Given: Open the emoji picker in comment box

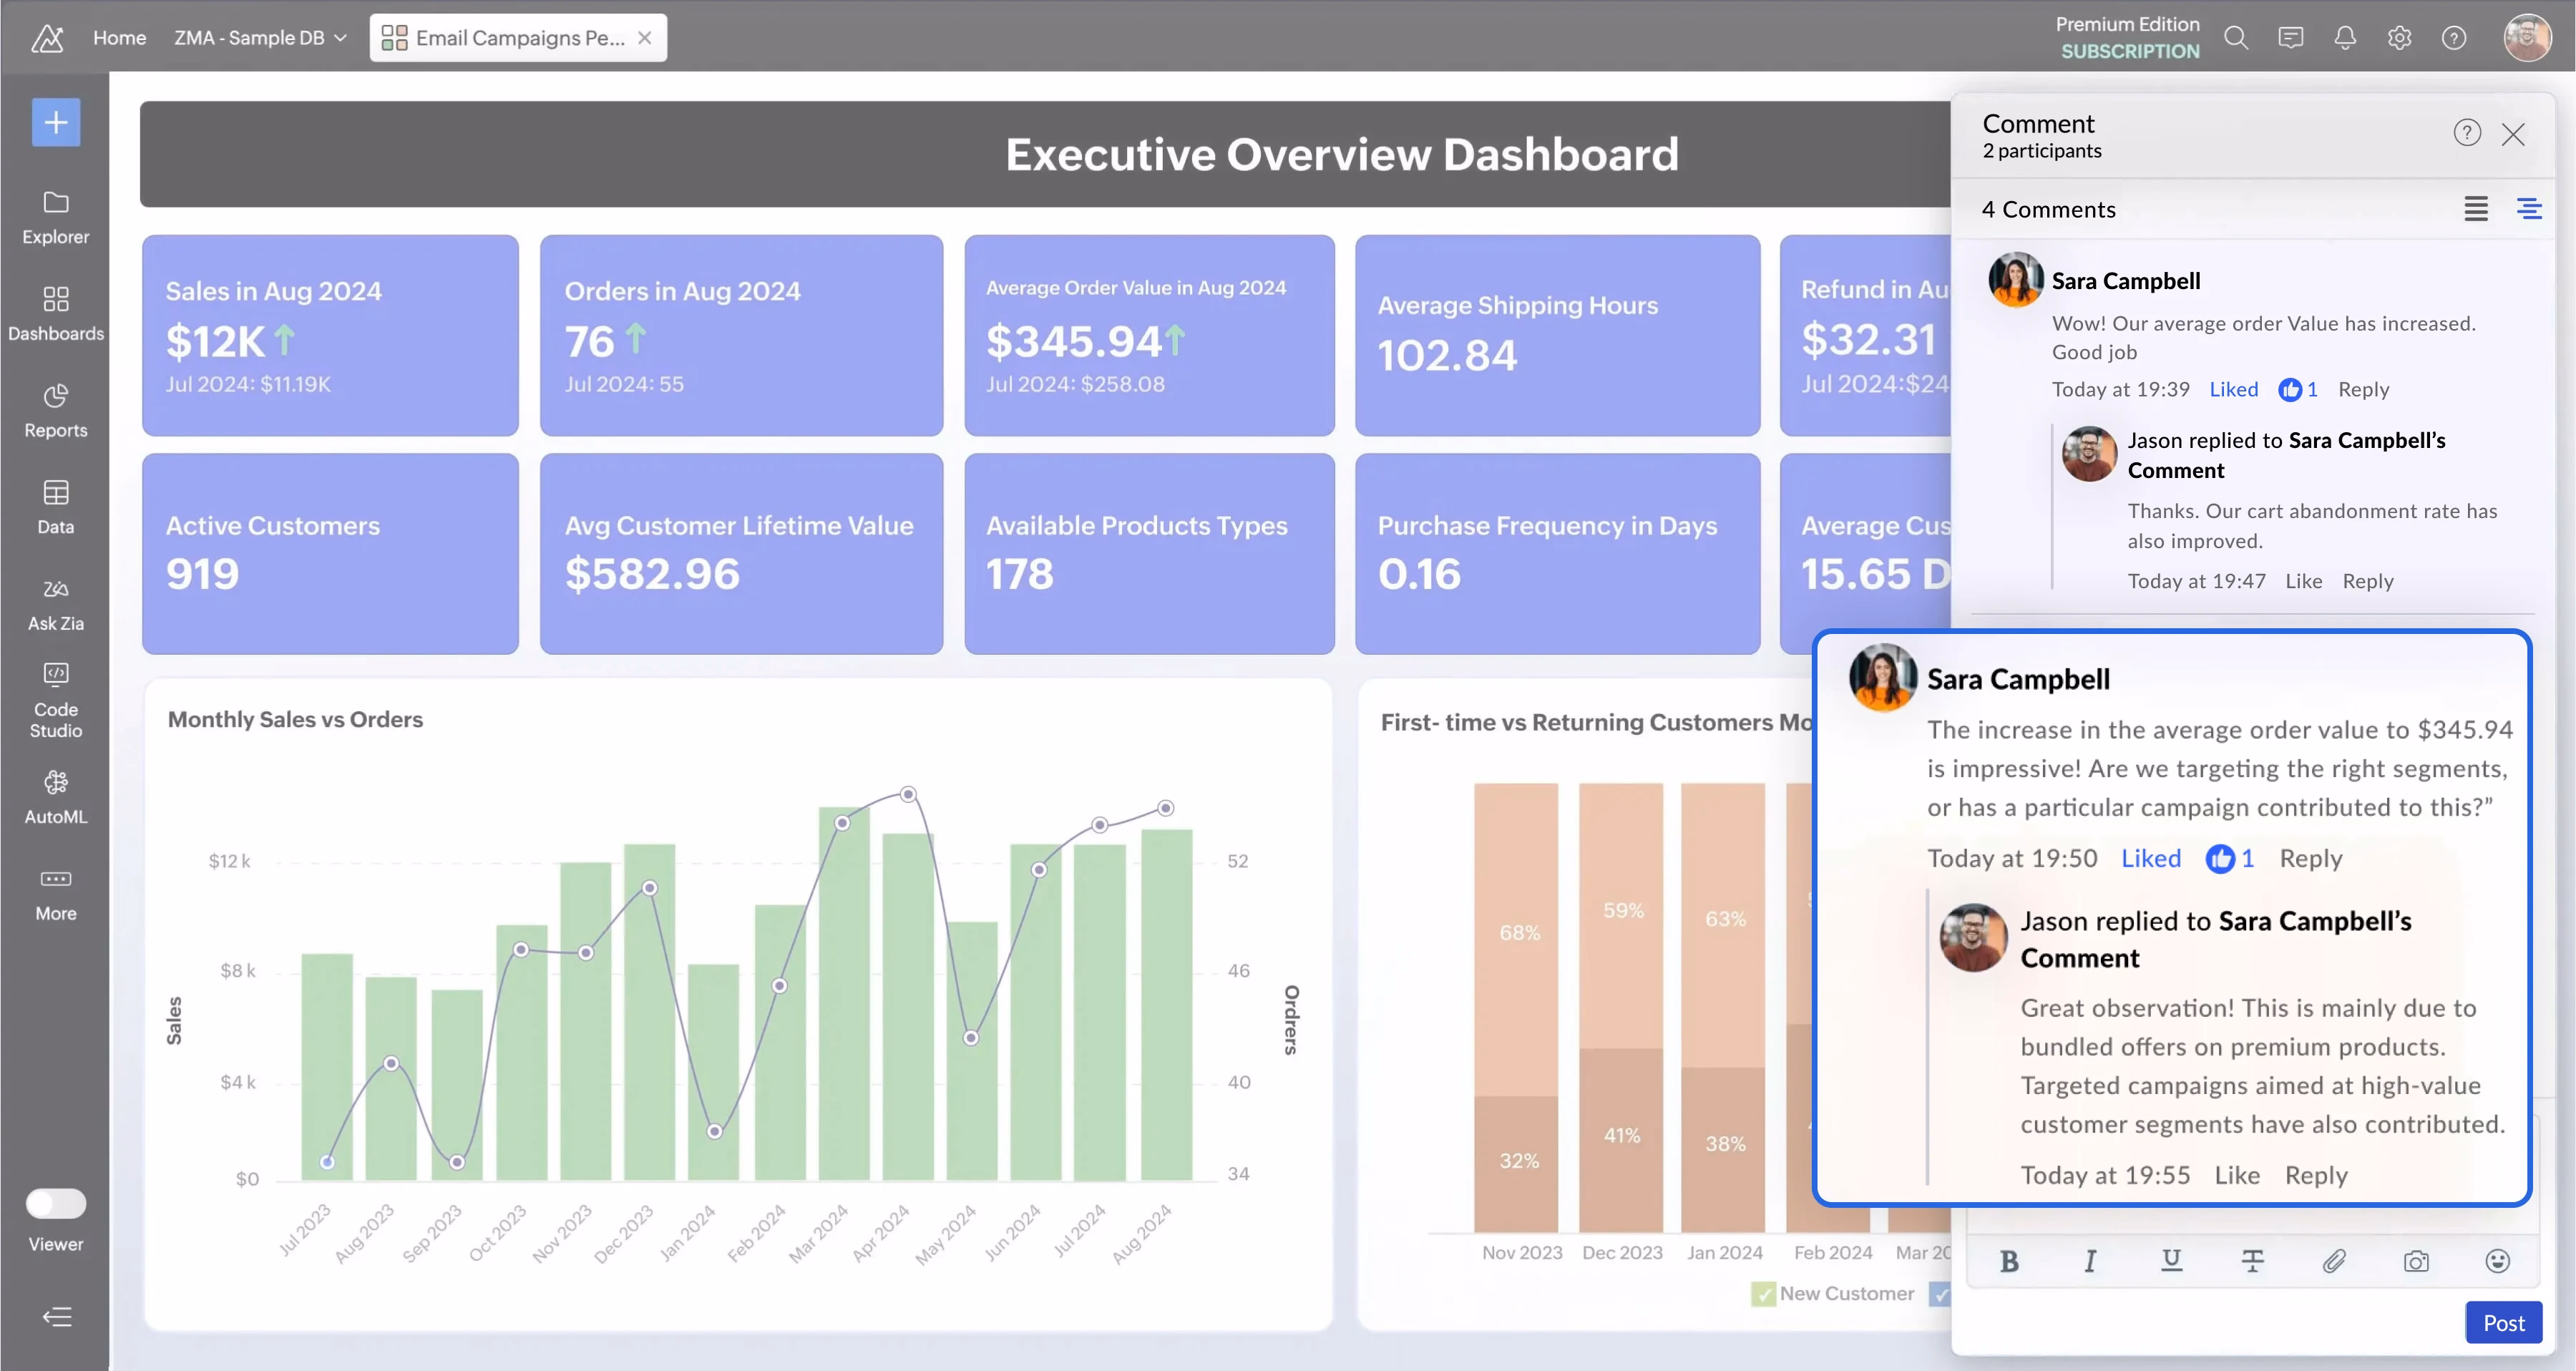Looking at the screenshot, I should click(2497, 1261).
